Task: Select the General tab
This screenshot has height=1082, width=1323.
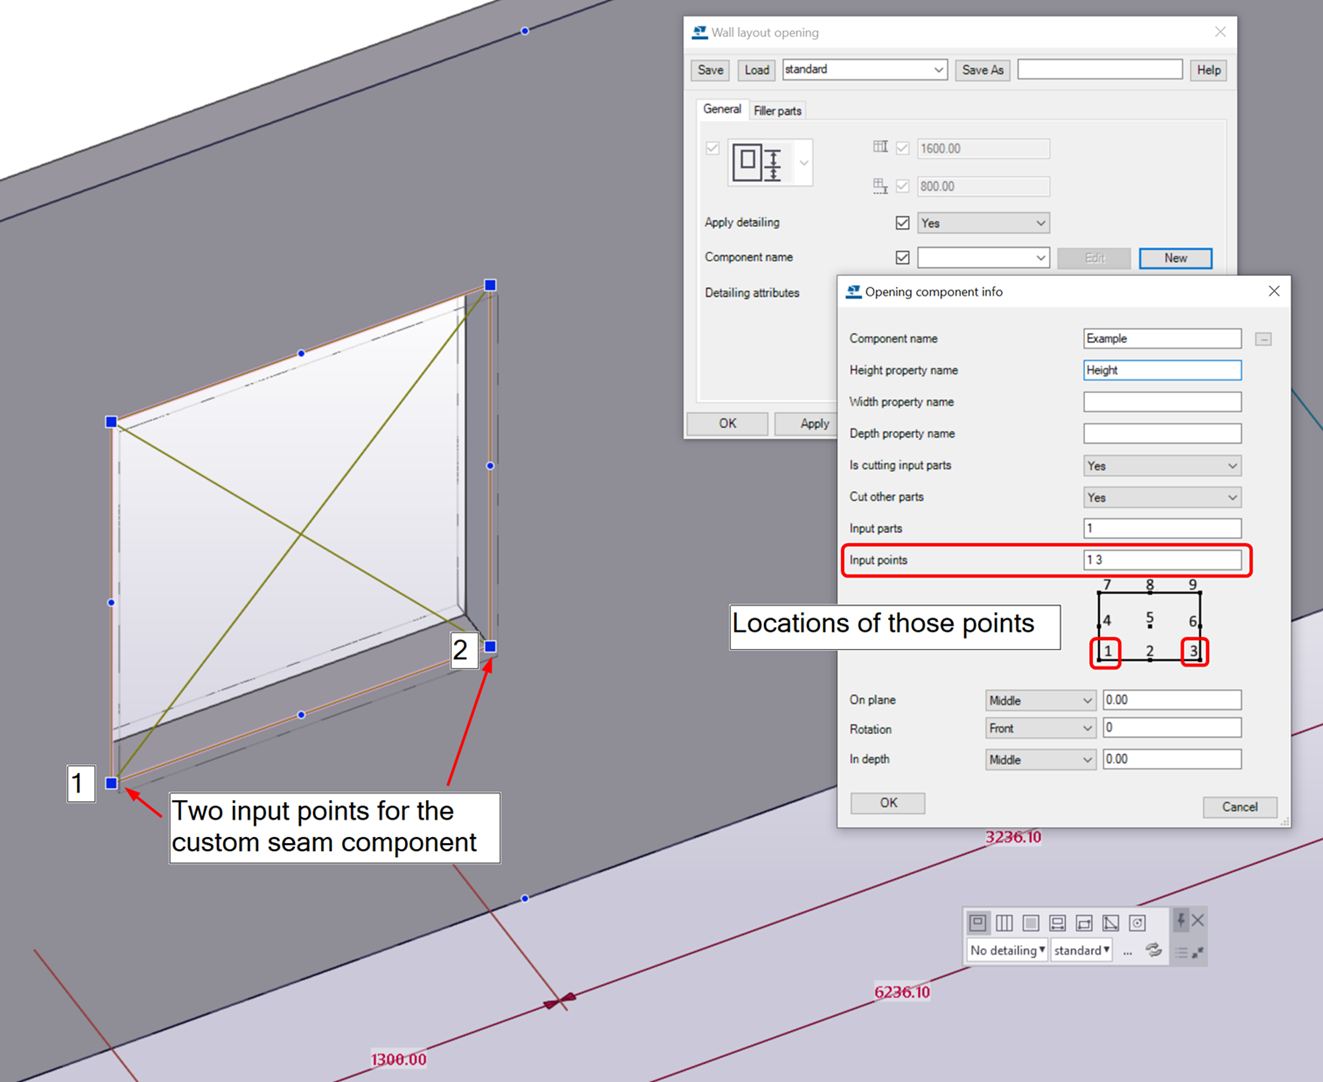Action: 722,110
